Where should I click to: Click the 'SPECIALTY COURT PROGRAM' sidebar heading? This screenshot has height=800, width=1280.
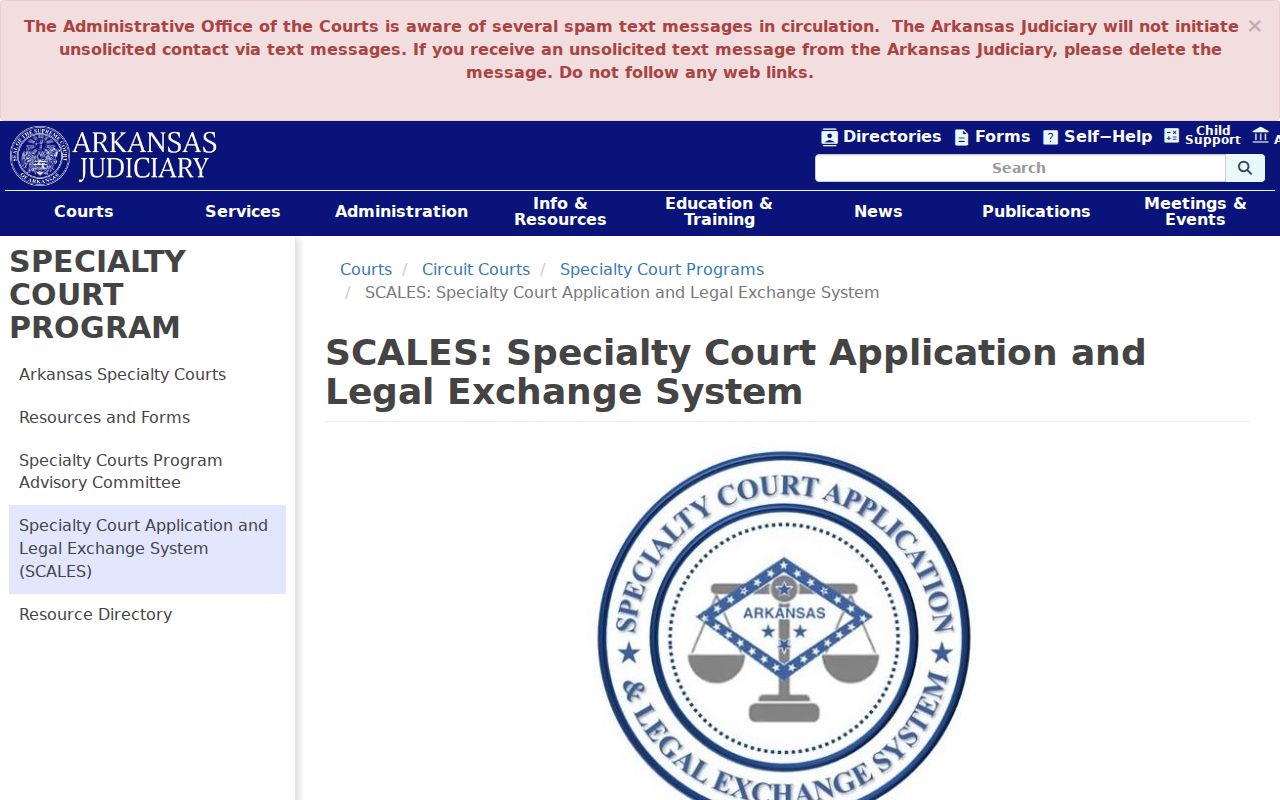[98, 294]
